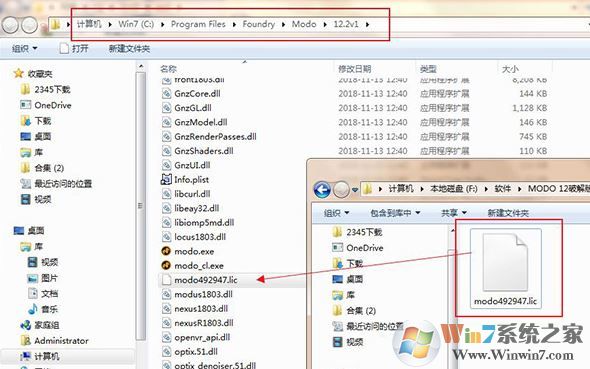This screenshot has width=590, height=369.
Task: Select the large modo492947.lic file thumbnail
Action: [x=505, y=268]
